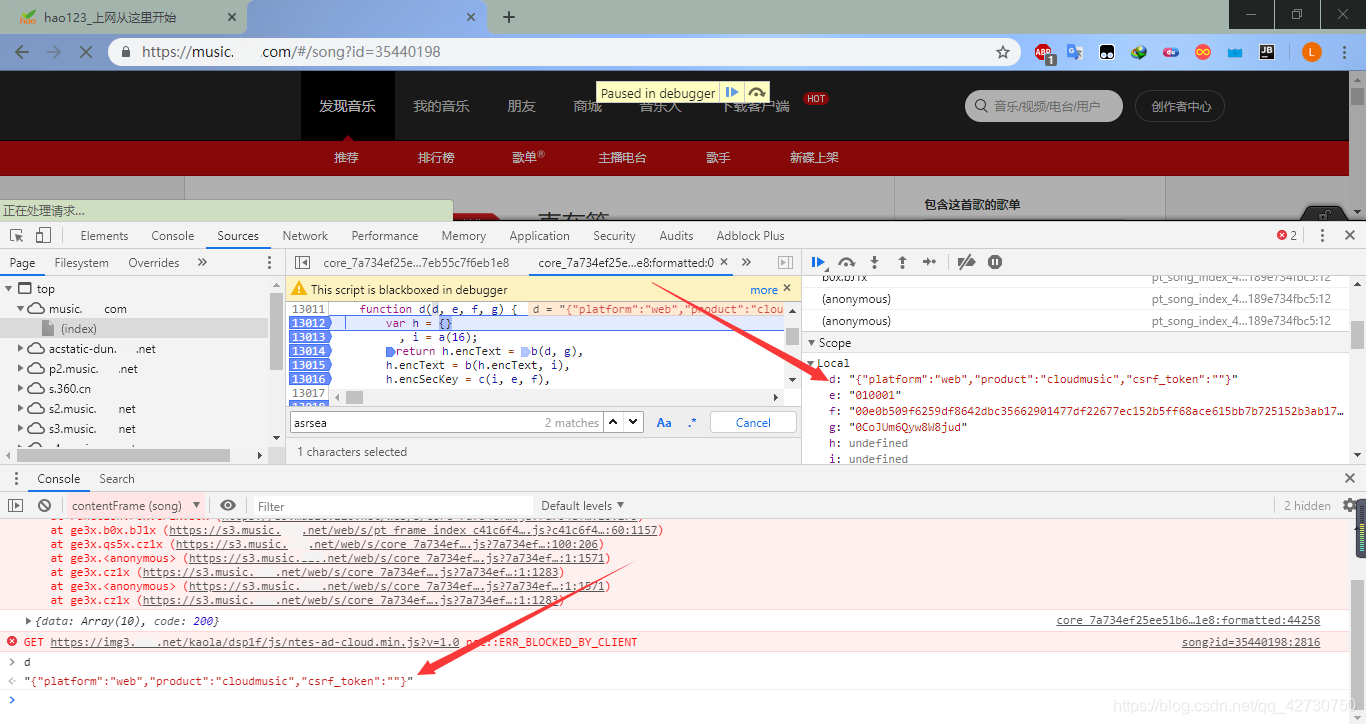The width and height of the screenshot is (1366, 724).
Task: Deactivate all breakpoints
Action: (966, 262)
